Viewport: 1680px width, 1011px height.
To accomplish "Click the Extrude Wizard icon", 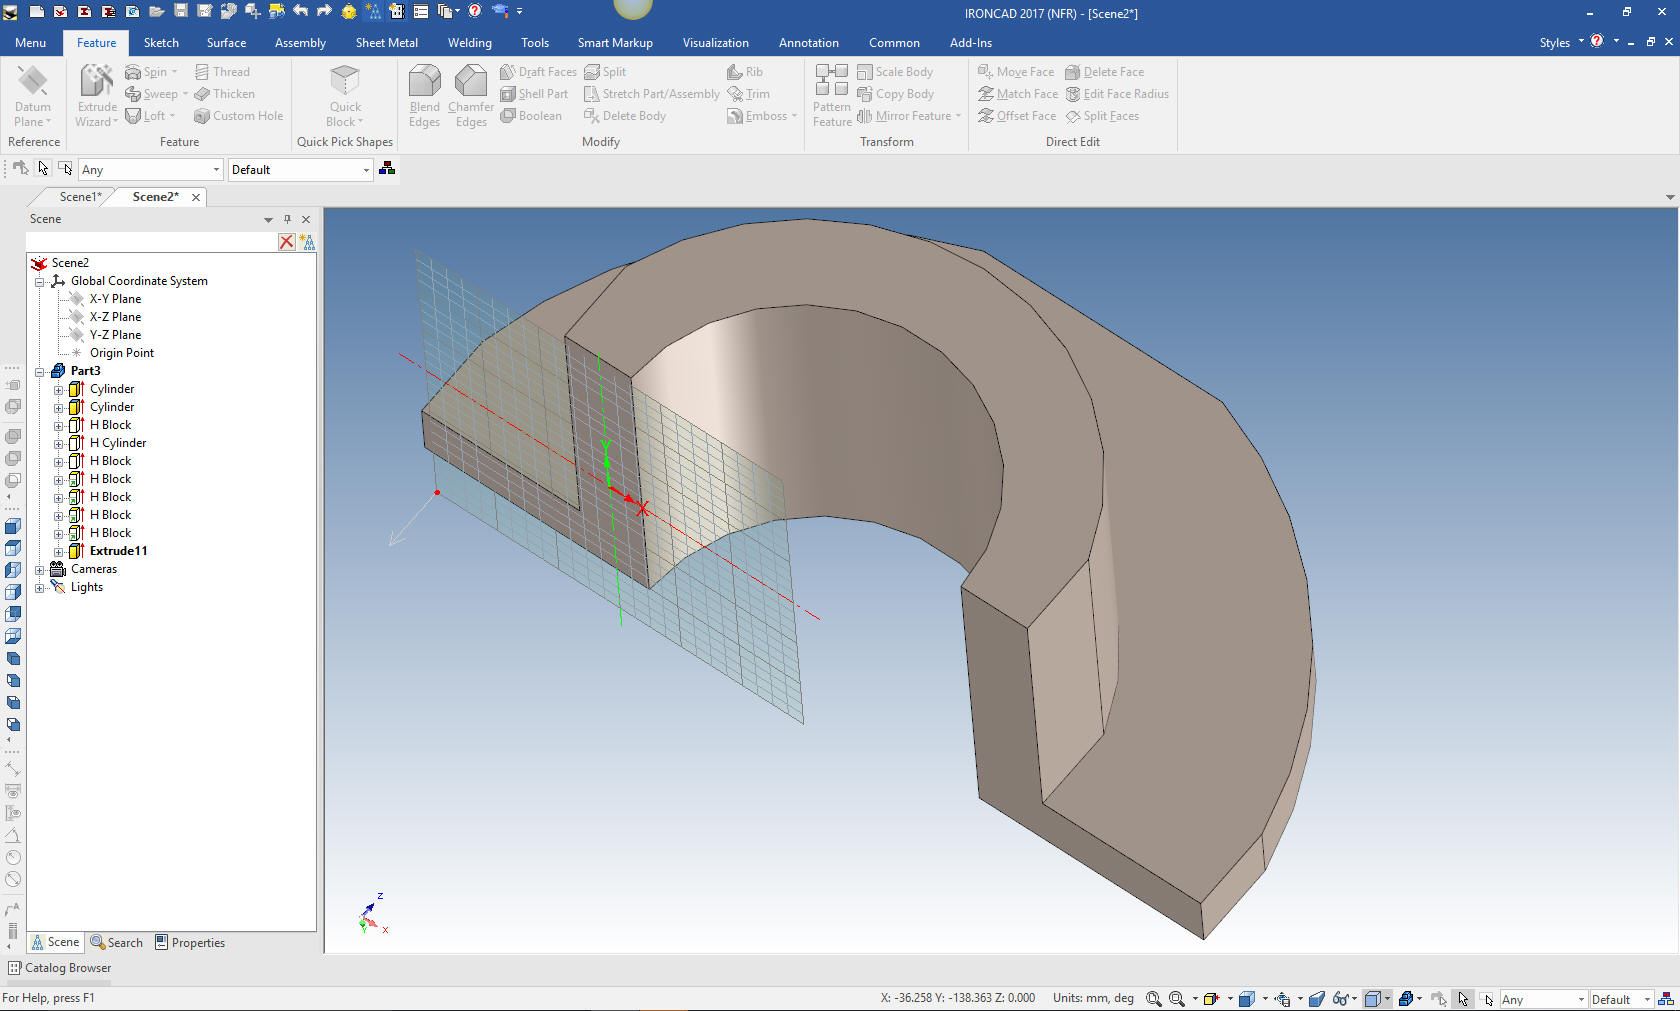I will click(97, 82).
